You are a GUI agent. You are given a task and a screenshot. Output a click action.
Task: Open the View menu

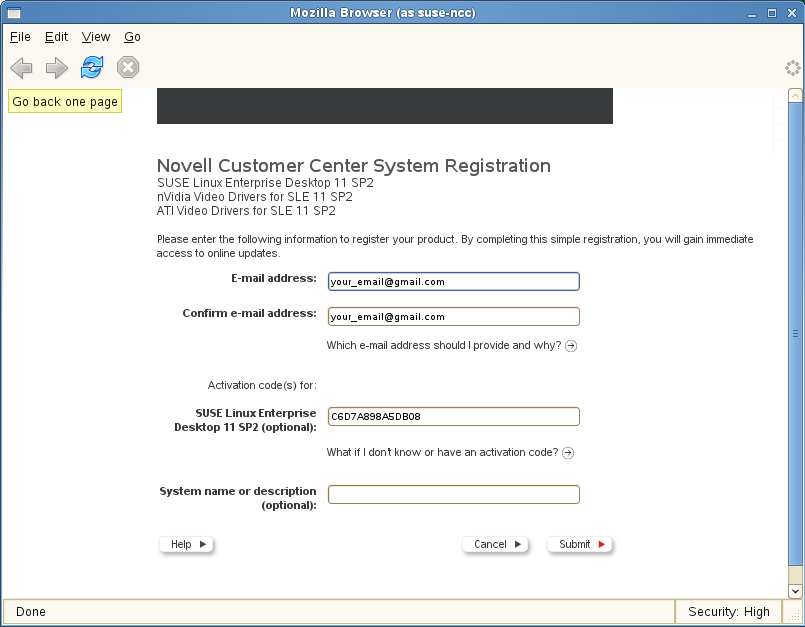point(95,37)
